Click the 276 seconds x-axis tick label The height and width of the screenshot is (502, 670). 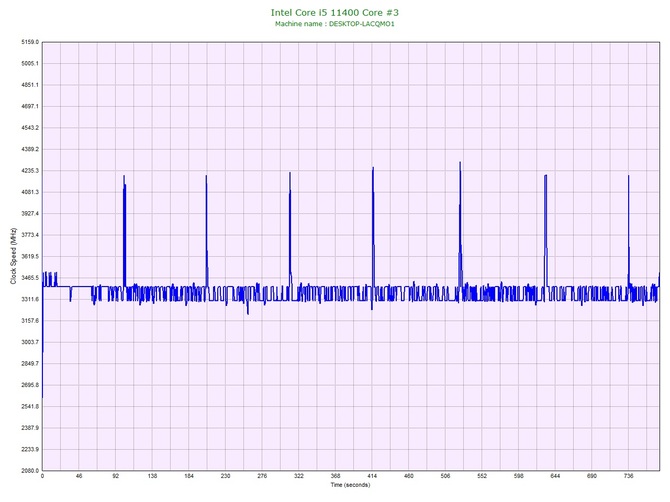[262, 476]
